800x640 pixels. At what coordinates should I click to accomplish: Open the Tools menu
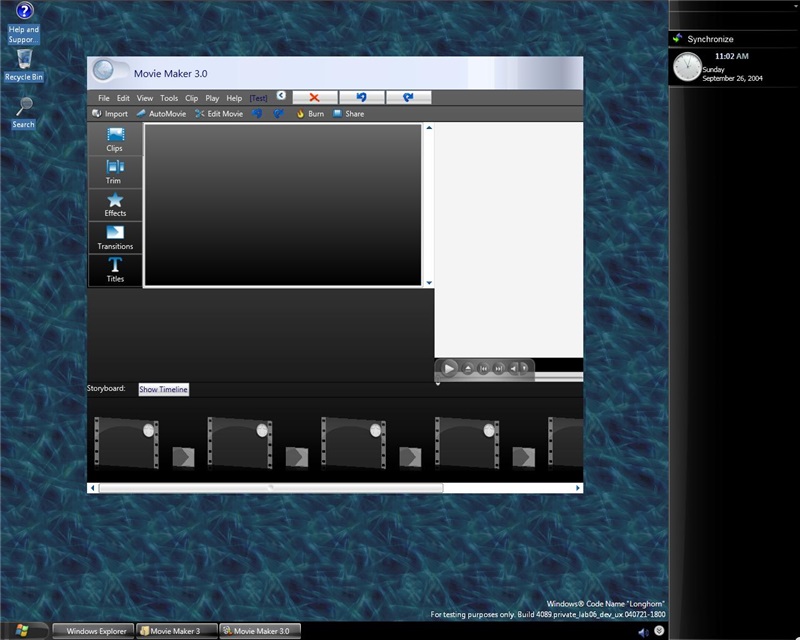coord(169,98)
